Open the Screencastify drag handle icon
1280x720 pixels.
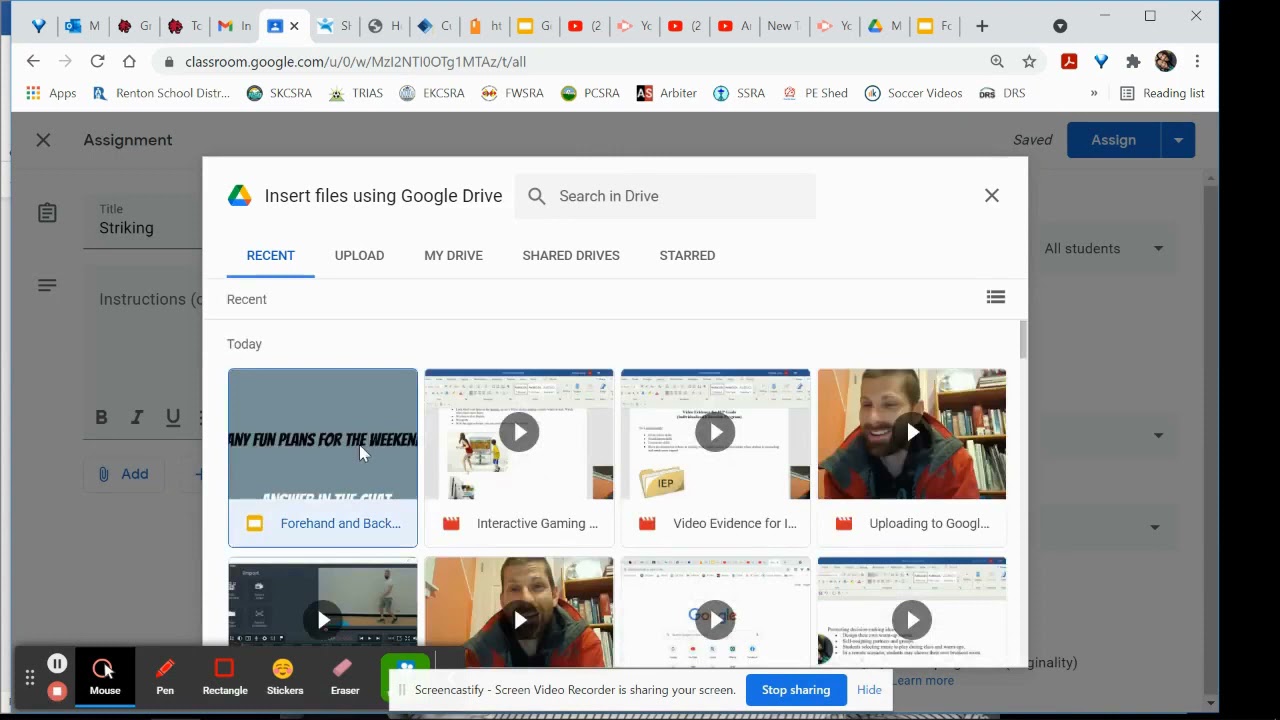click(x=29, y=678)
